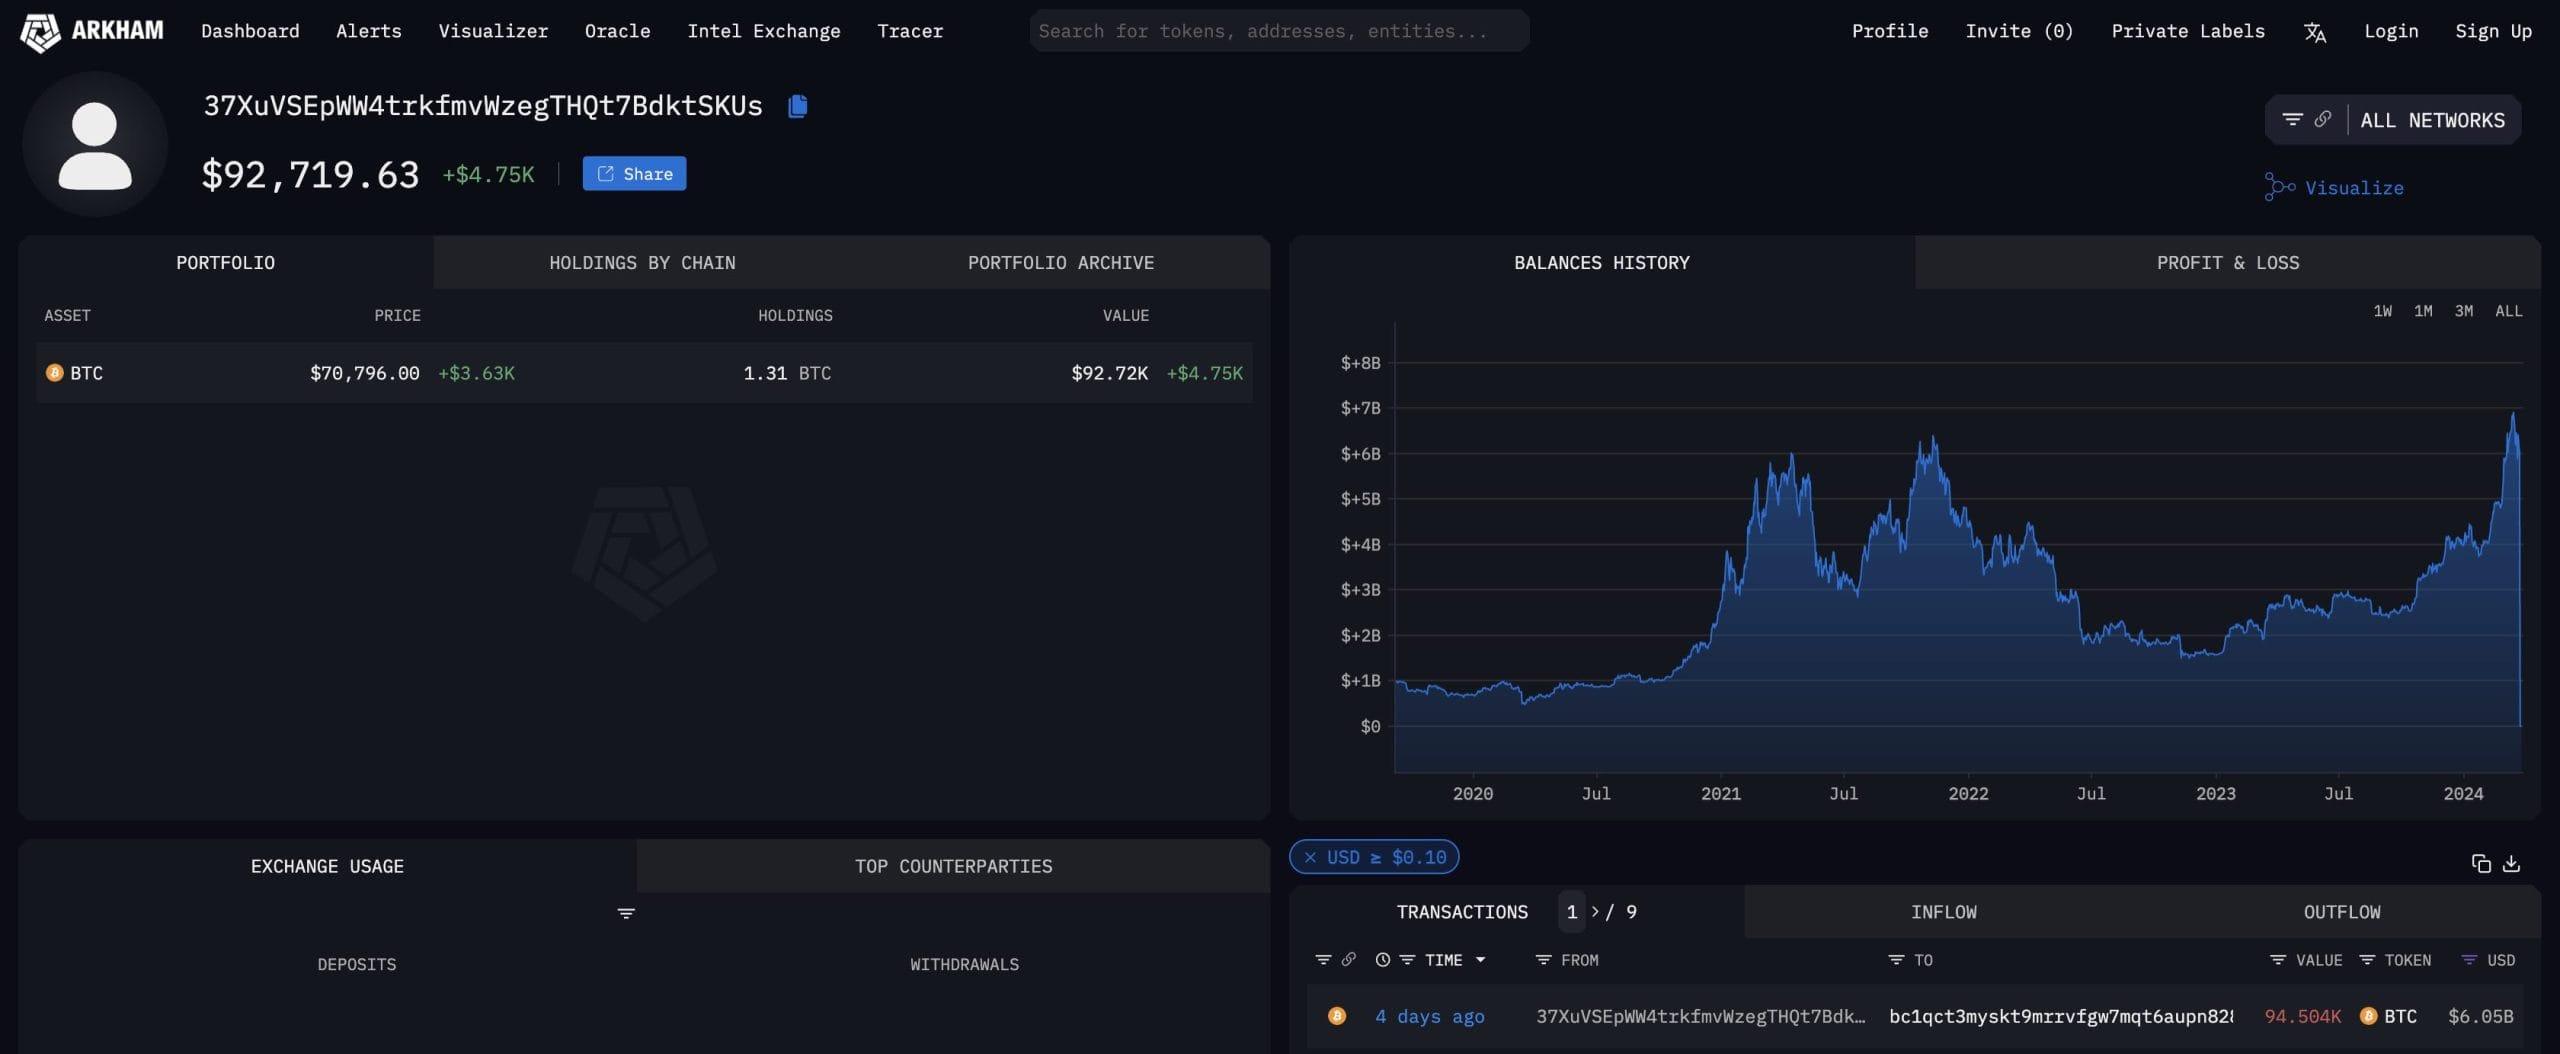This screenshot has height=1054, width=2560.
Task: Advance to the next transactions page chevron
Action: [x=1594, y=912]
